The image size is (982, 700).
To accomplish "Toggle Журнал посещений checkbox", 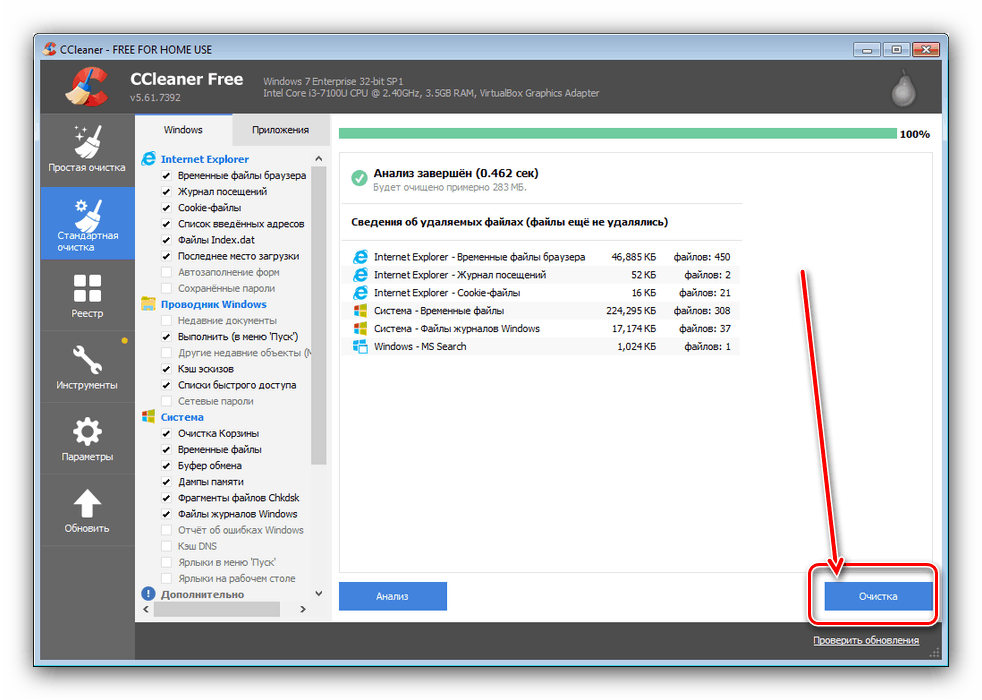I will (x=167, y=192).
